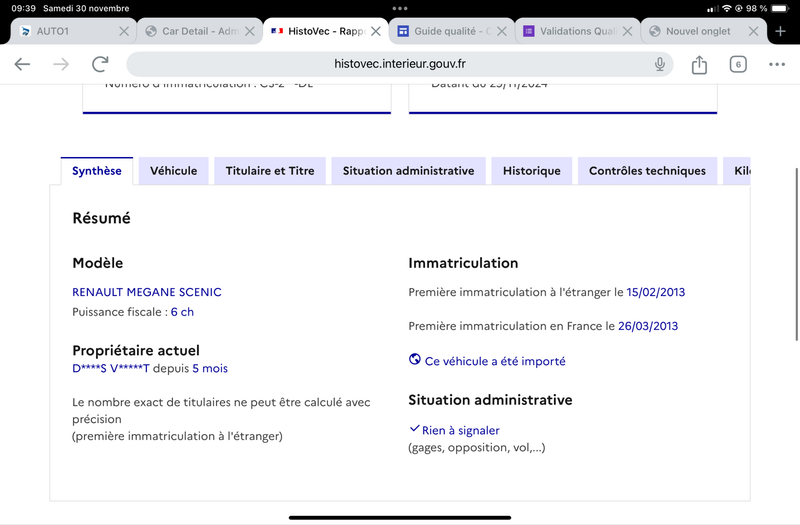This screenshot has width=800, height=525.
Task: Click the globe icon beside imported notice
Action: 415,359
